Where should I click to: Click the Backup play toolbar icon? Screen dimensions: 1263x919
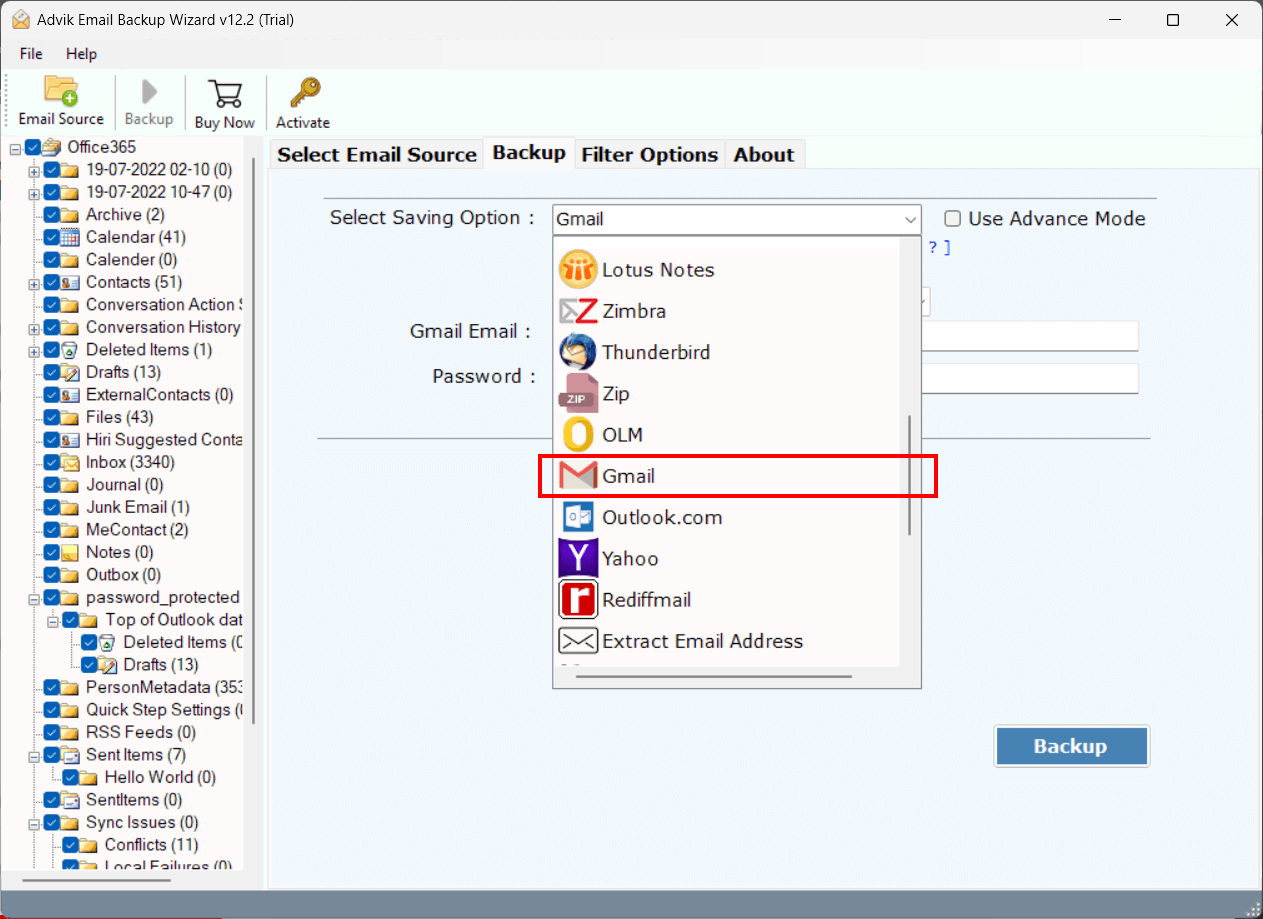[x=149, y=92]
